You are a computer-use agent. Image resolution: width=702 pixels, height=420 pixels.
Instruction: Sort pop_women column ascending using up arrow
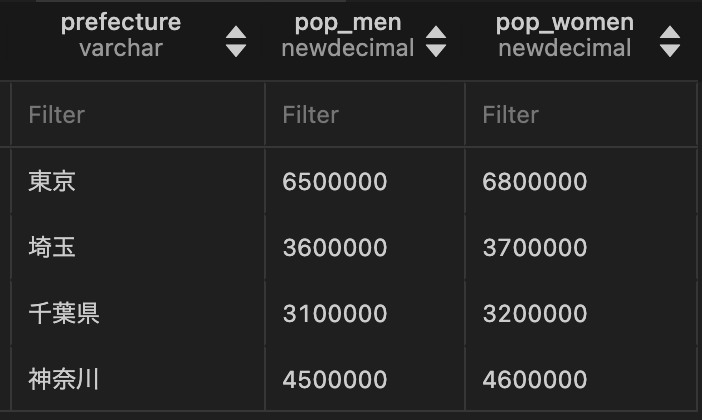[670, 33]
